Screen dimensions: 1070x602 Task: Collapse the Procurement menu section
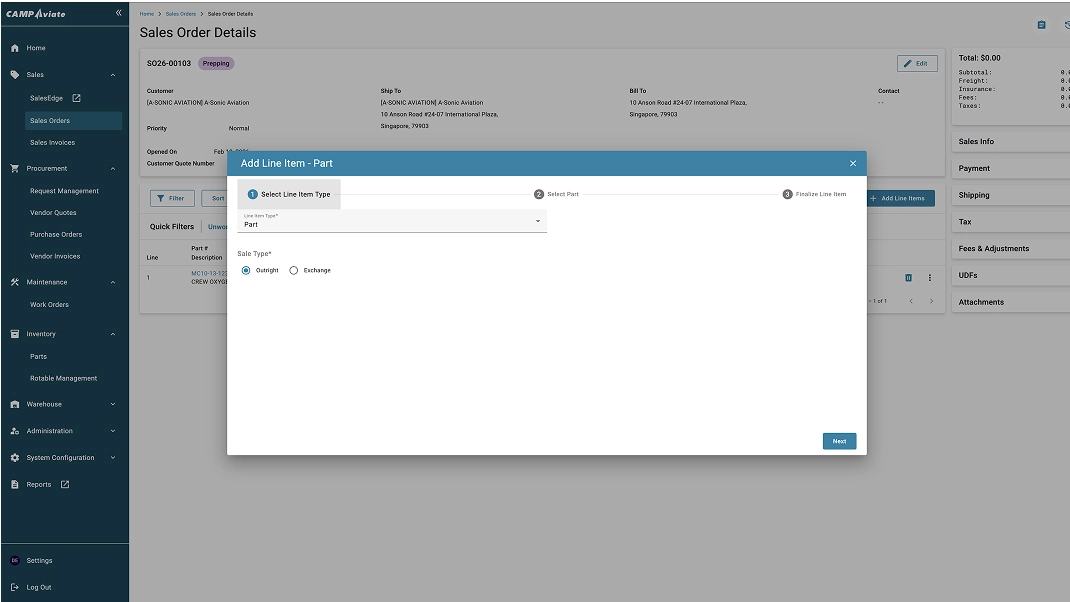[x=113, y=169]
